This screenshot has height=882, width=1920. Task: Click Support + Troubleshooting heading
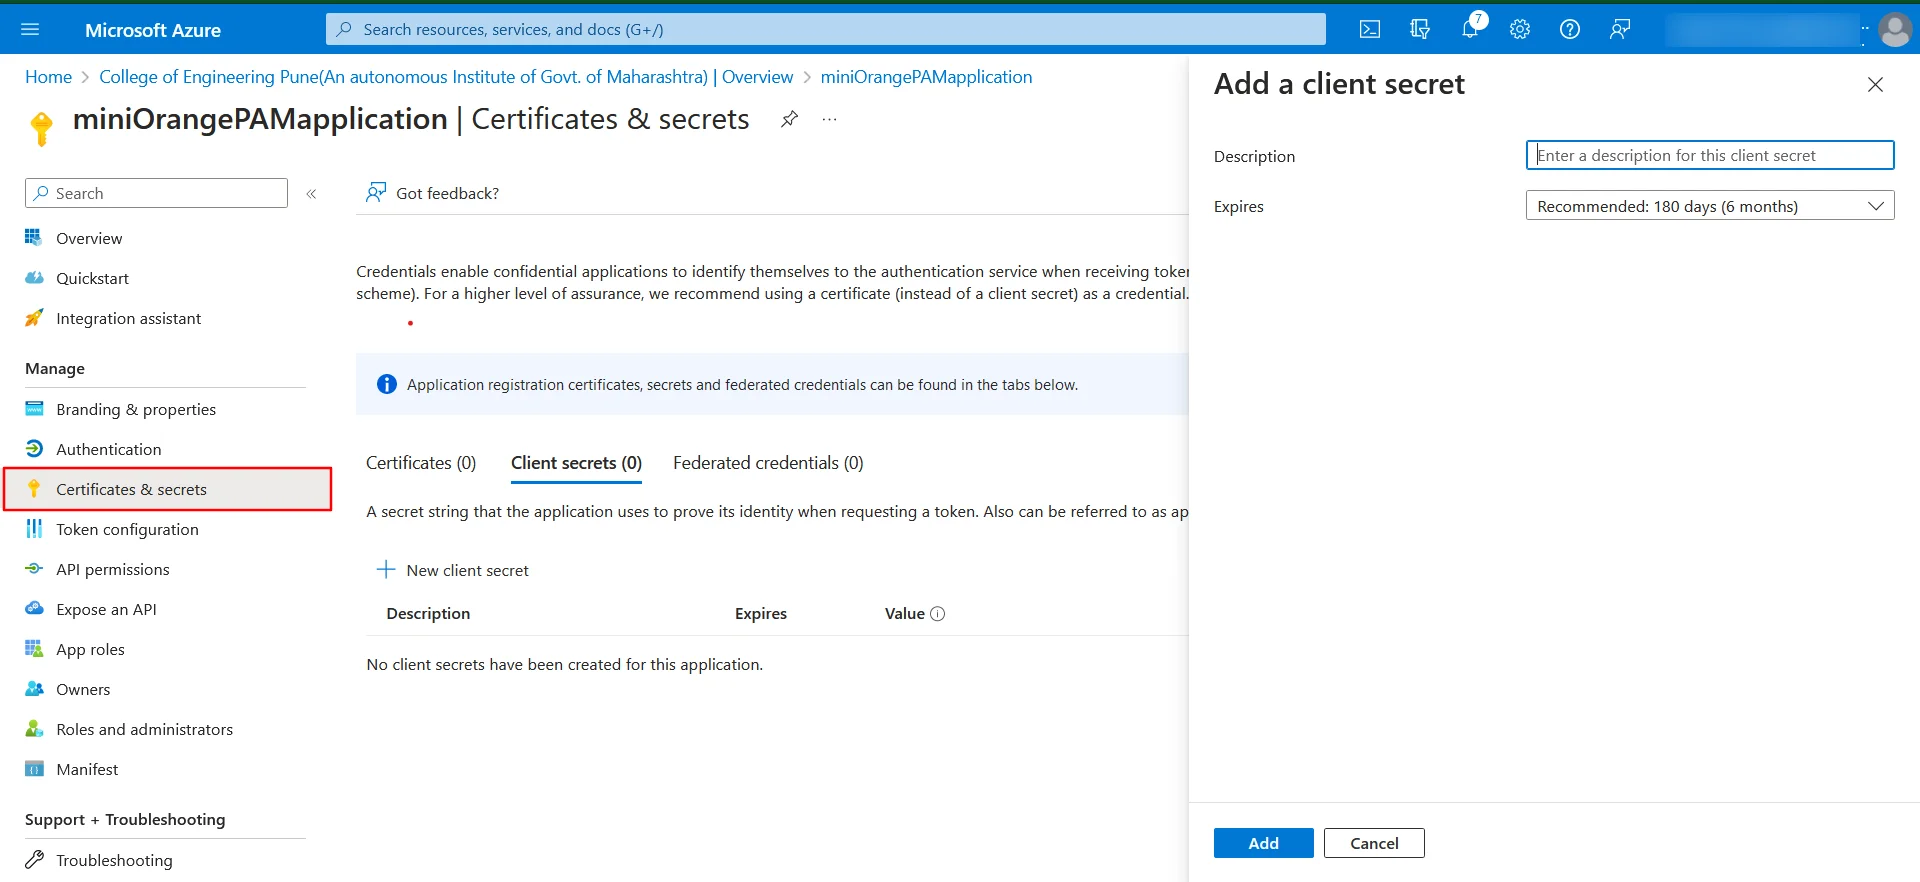tap(125, 820)
